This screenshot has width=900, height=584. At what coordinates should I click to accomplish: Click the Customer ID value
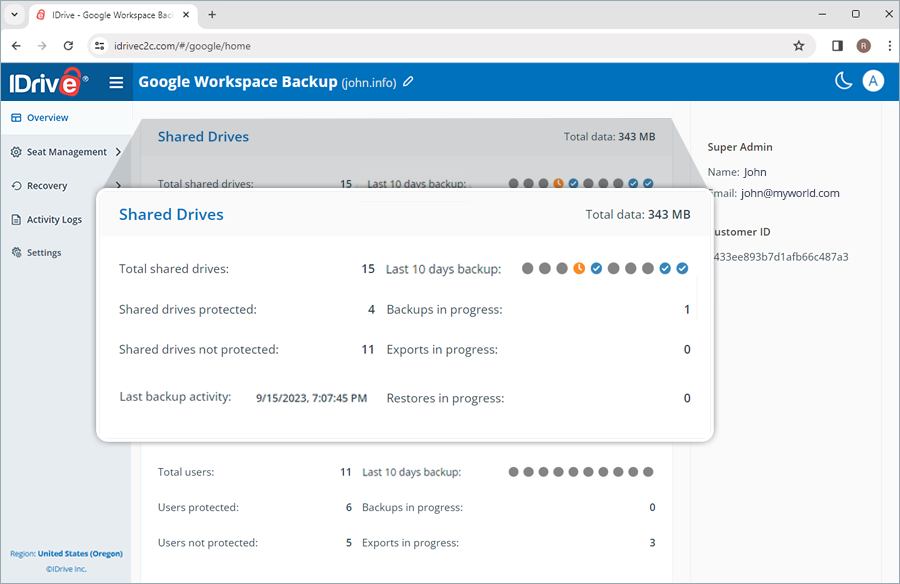tap(781, 257)
